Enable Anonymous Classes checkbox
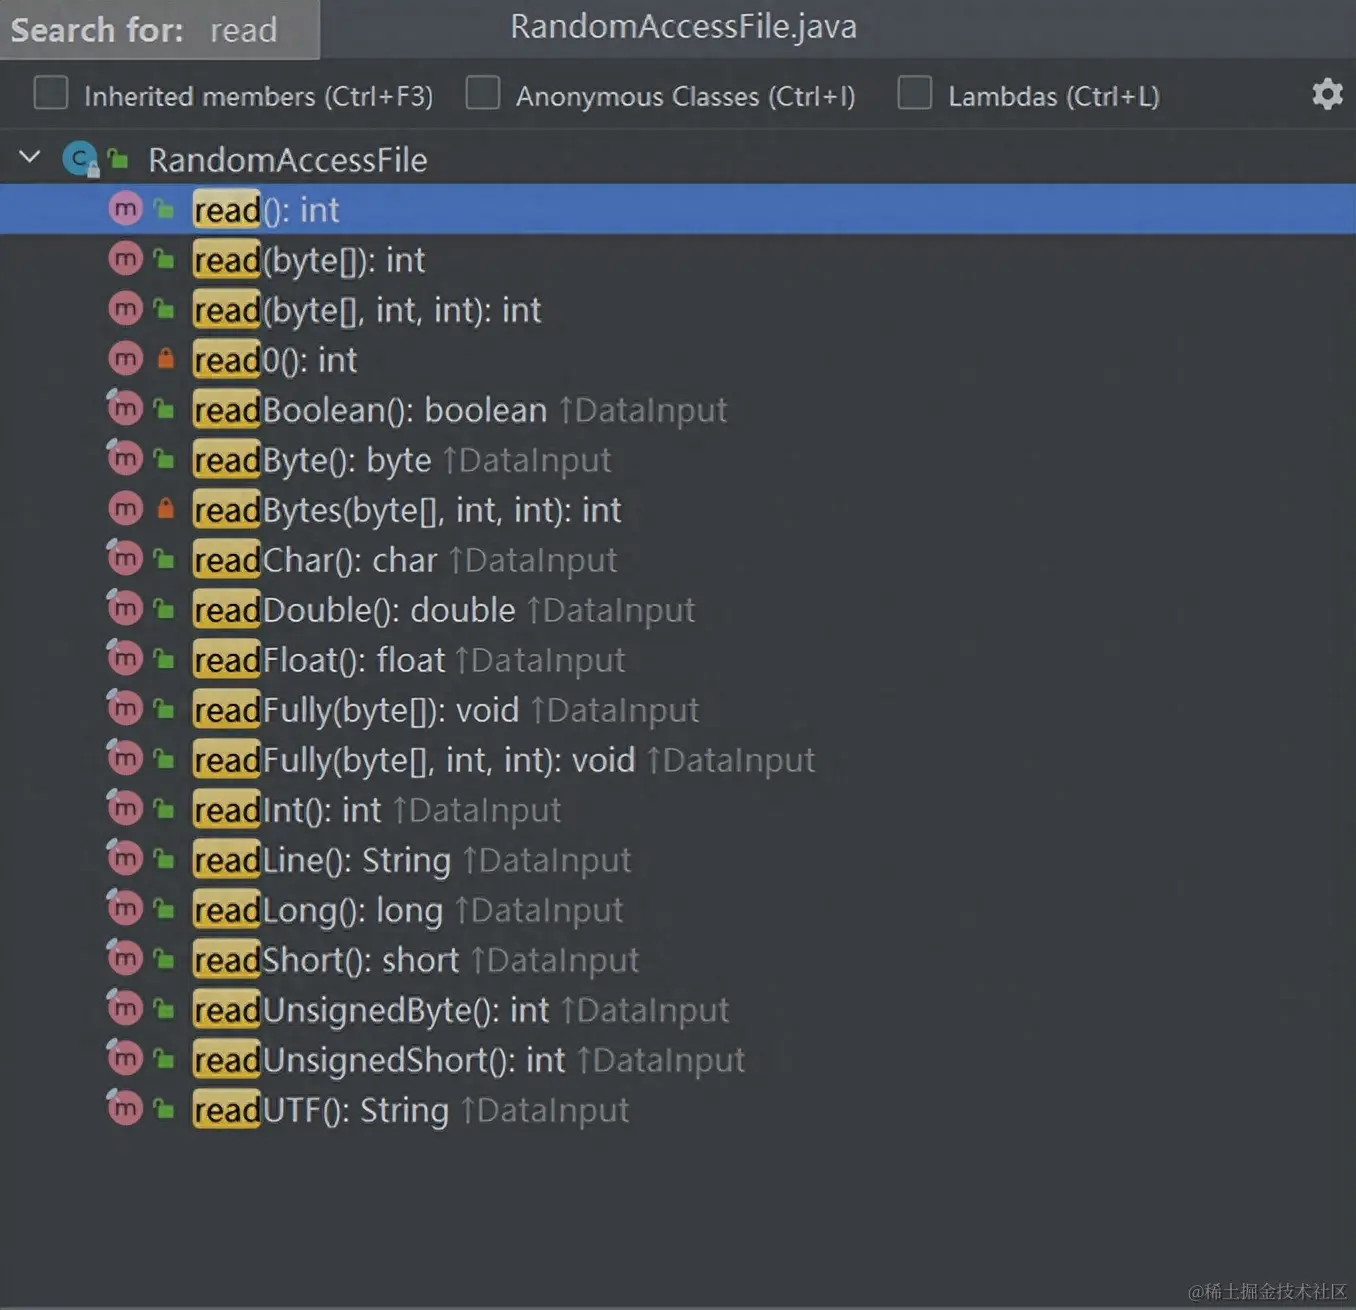The height and width of the screenshot is (1310, 1356). tap(483, 93)
